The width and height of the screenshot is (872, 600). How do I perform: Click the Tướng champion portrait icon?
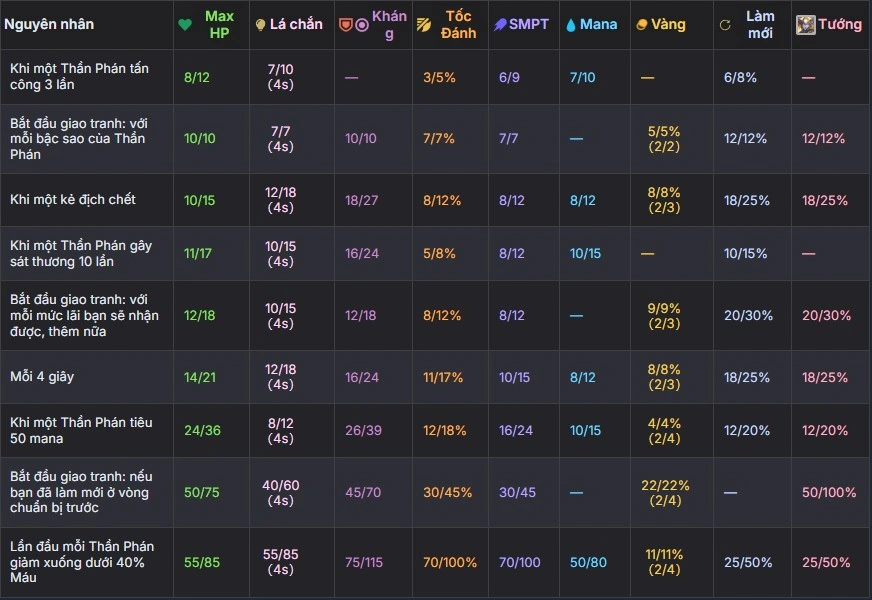point(805,24)
